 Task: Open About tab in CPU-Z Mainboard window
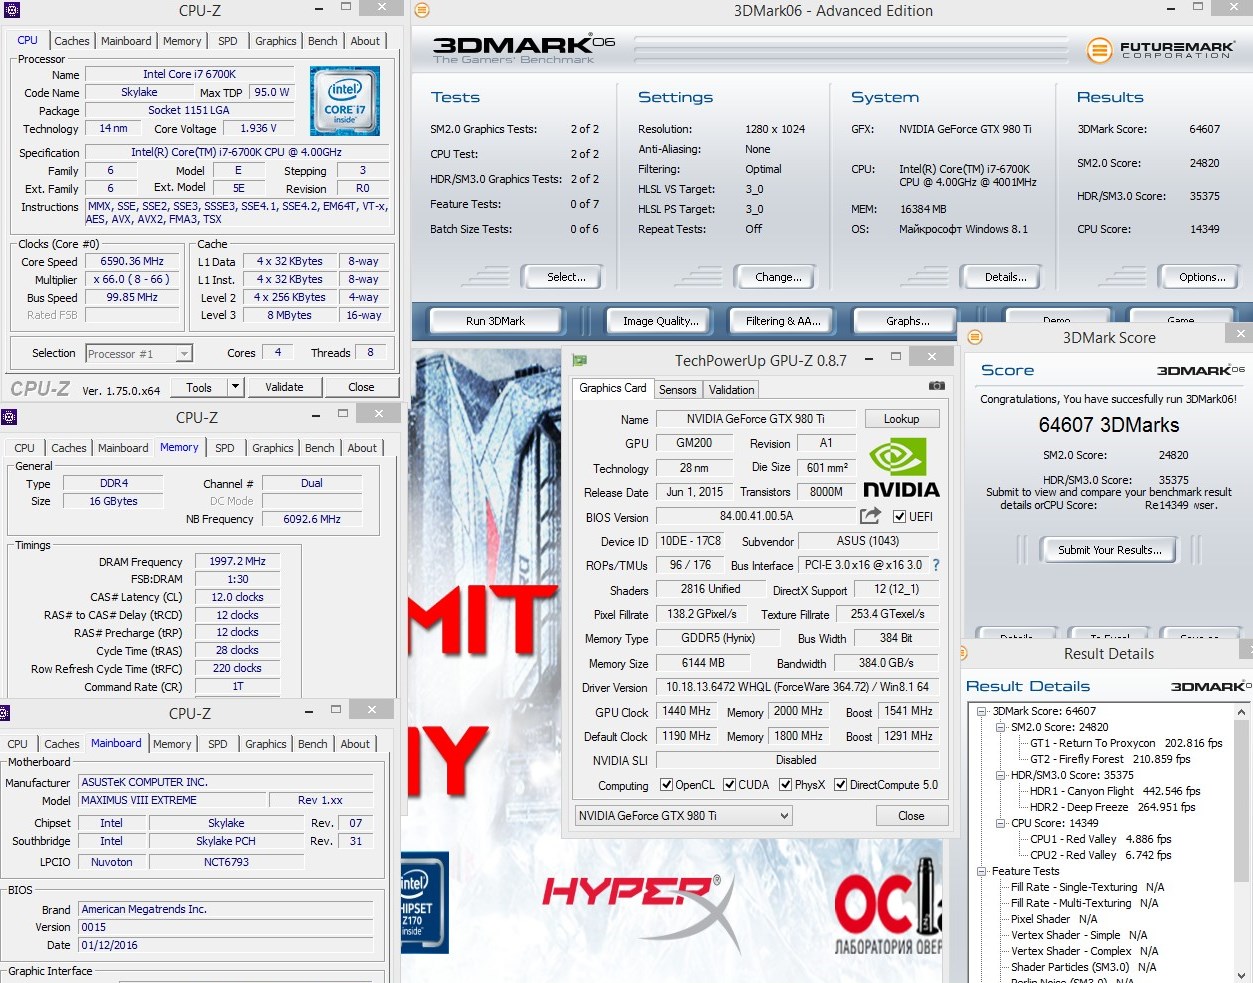355,744
